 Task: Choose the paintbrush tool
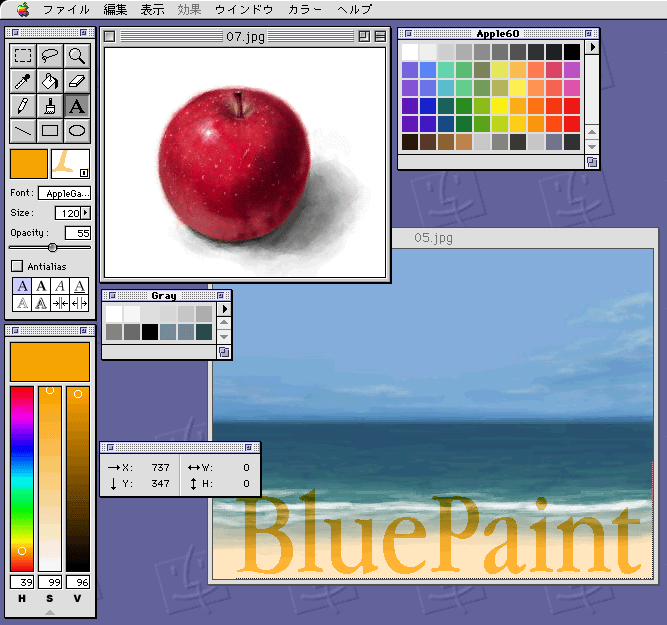(x=50, y=106)
